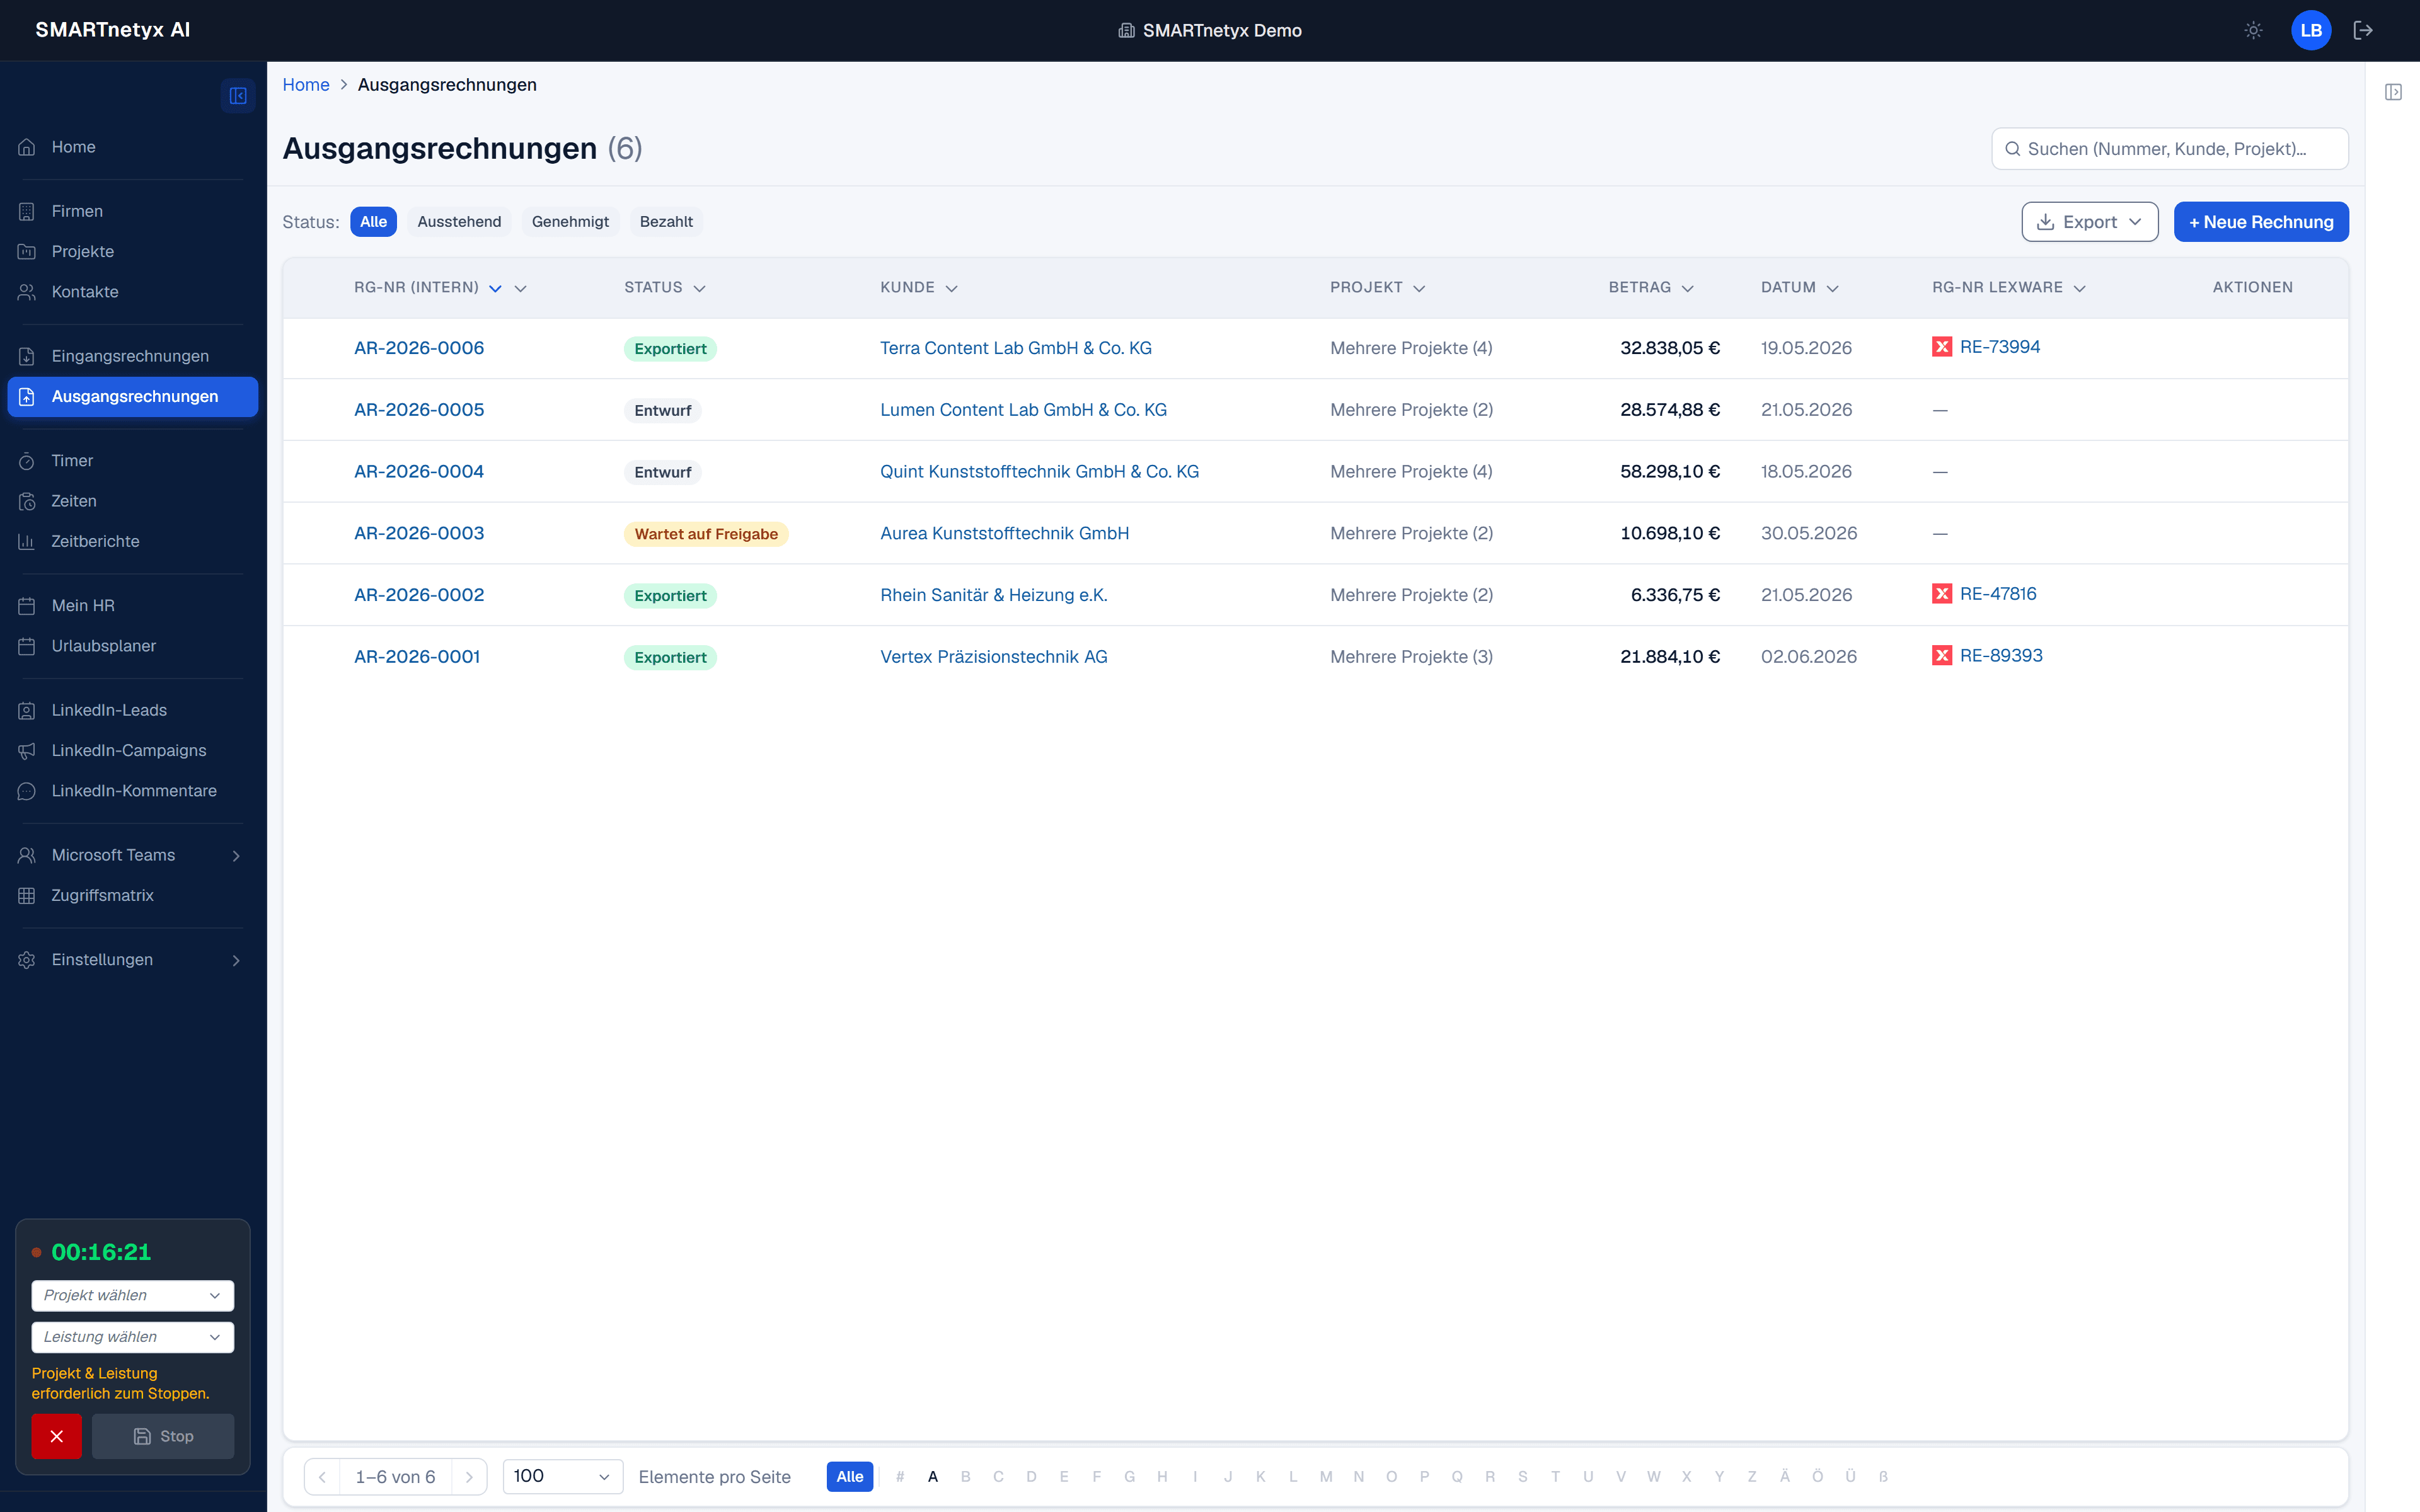Click the Mein HR calendar icon
This screenshot has height=1512, width=2420.
[x=27, y=606]
